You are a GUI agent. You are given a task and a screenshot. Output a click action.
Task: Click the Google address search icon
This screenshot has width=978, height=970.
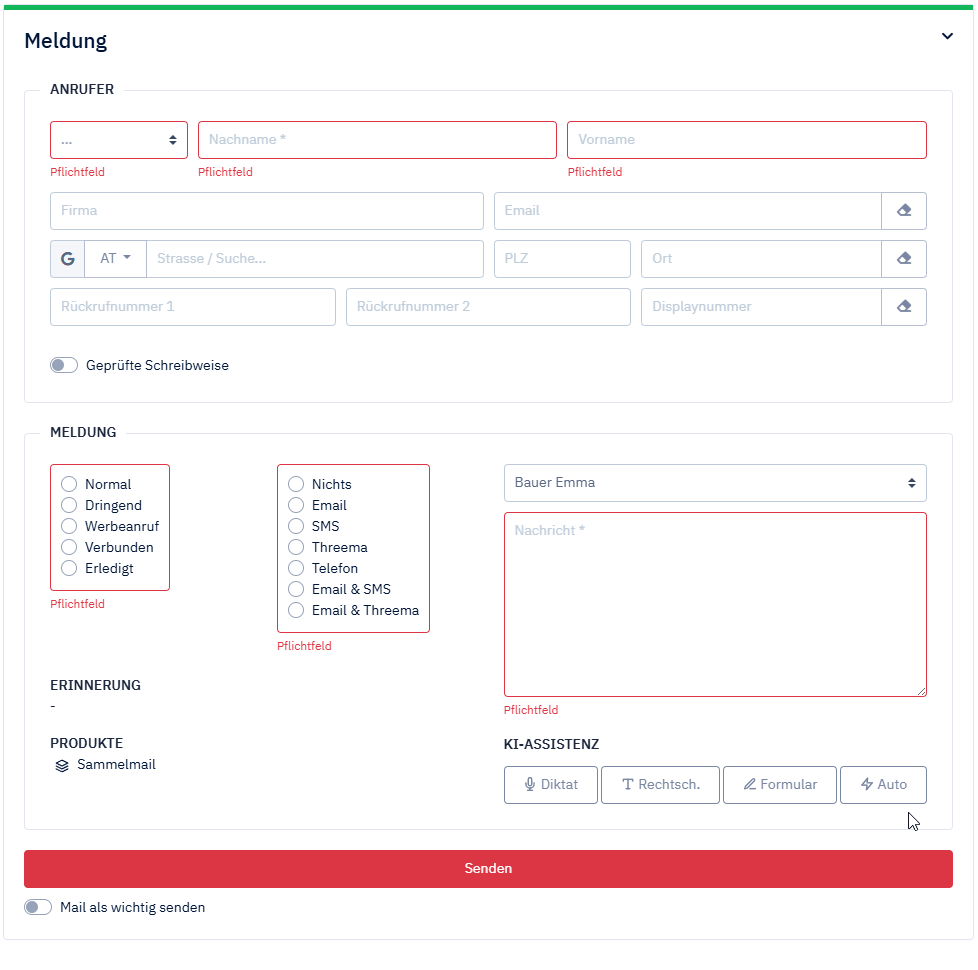pyautogui.click(x=68, y=259)
